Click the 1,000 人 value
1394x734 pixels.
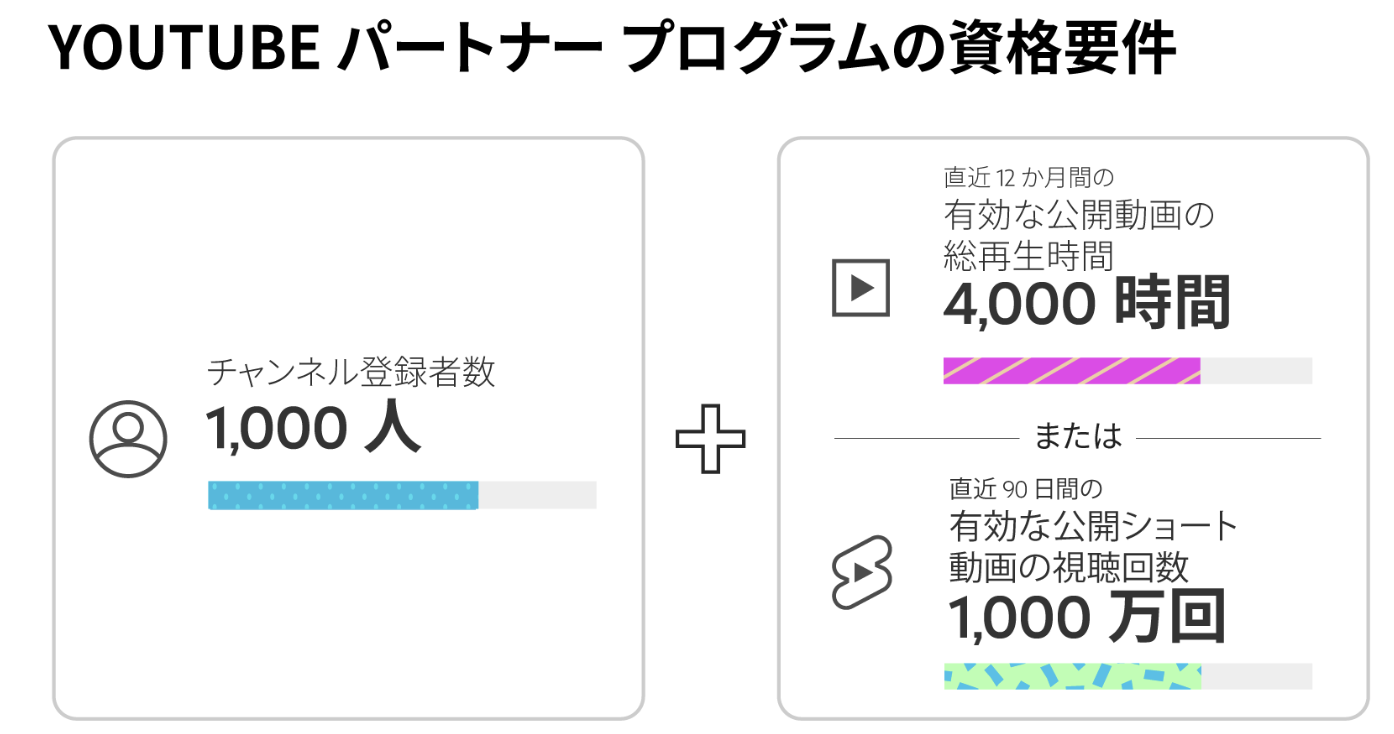(314, 429)
